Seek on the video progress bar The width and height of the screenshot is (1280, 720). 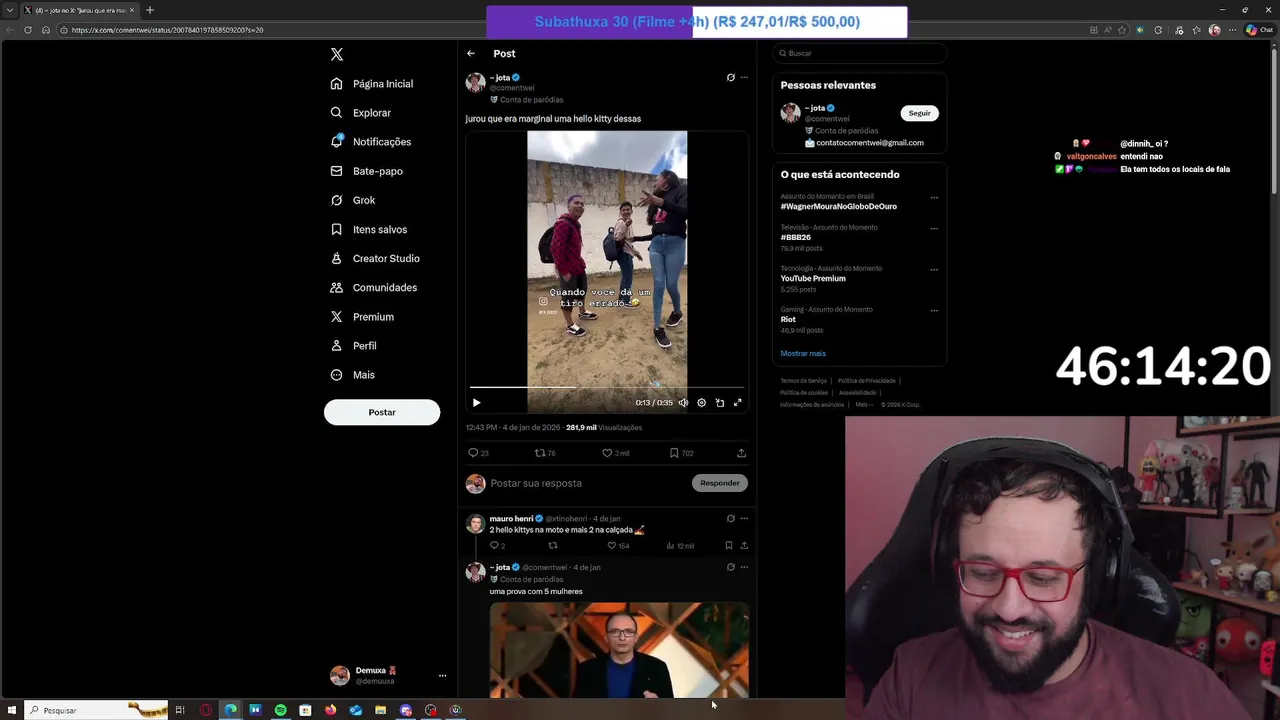pyautogui.click(x=607, y=387)
